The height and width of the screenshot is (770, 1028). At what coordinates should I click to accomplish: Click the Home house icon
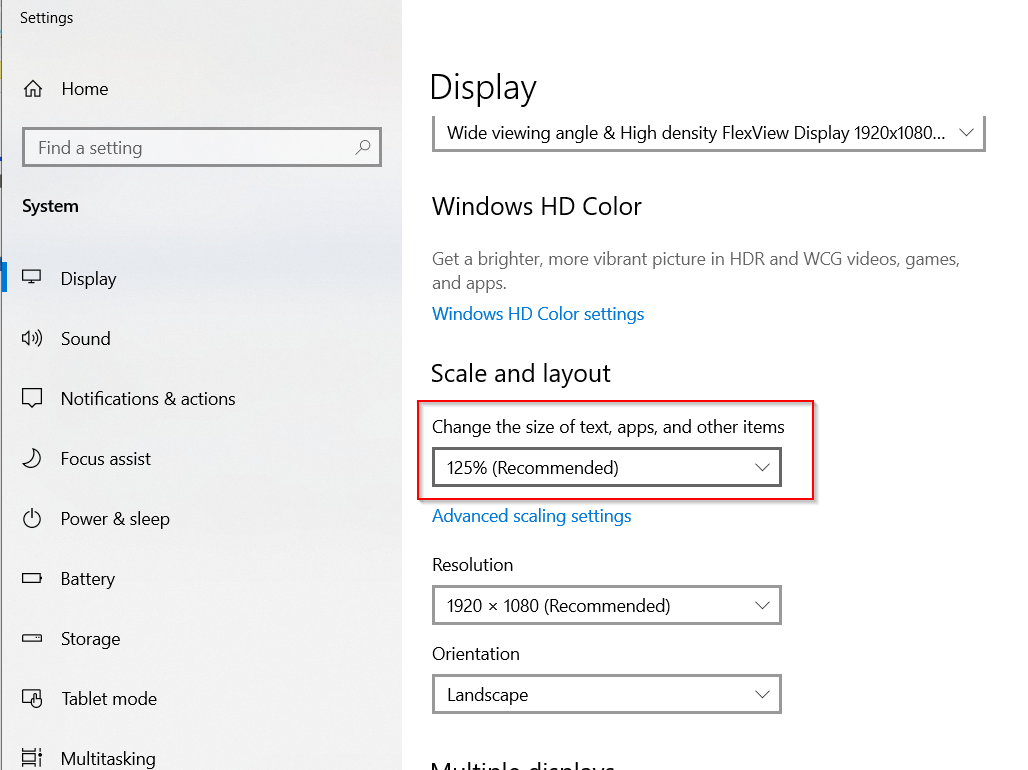(33, 88)
